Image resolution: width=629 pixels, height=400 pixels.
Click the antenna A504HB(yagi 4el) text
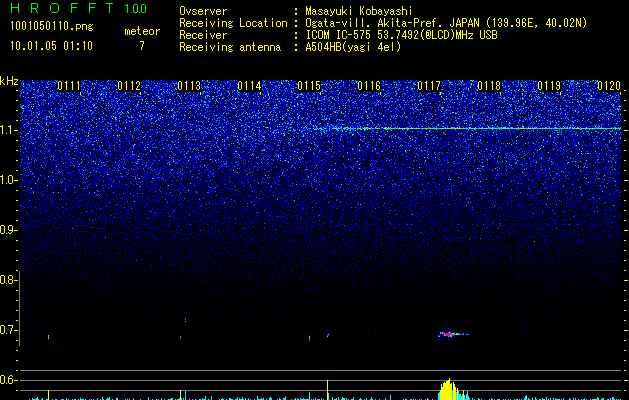tap(353, 47)
